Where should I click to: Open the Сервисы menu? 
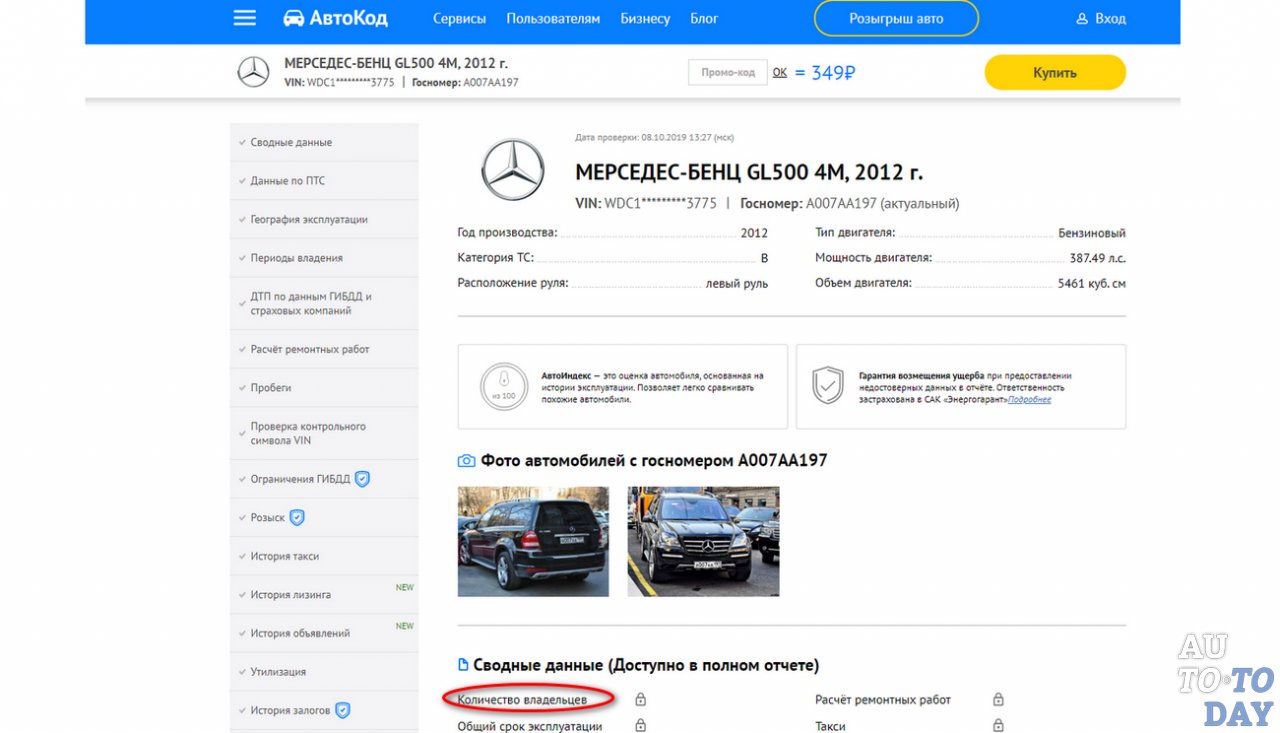(x=459, y=18)
